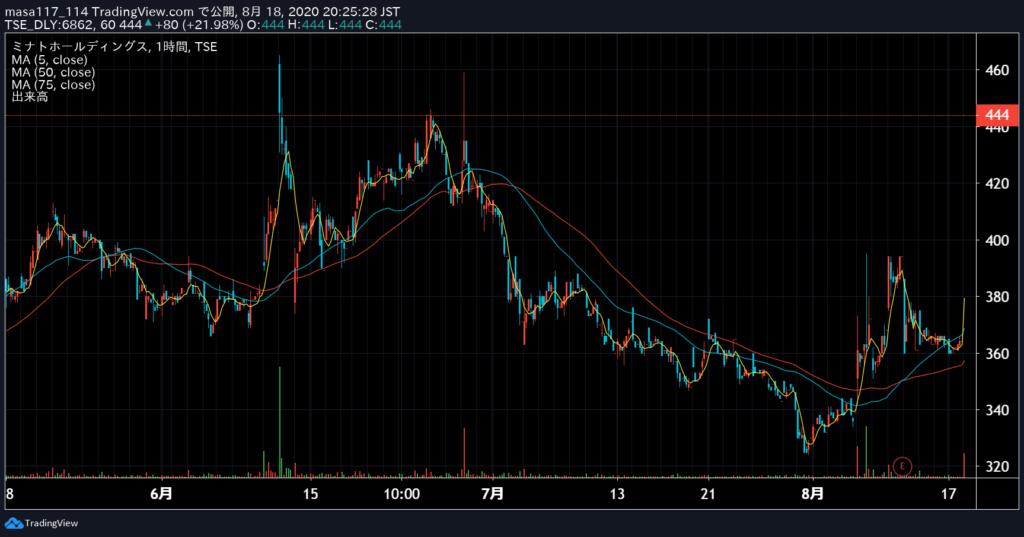The image size is (1024, 537).
Task: Select the MA (75, close) indicator label
Action: click(53, 84)
